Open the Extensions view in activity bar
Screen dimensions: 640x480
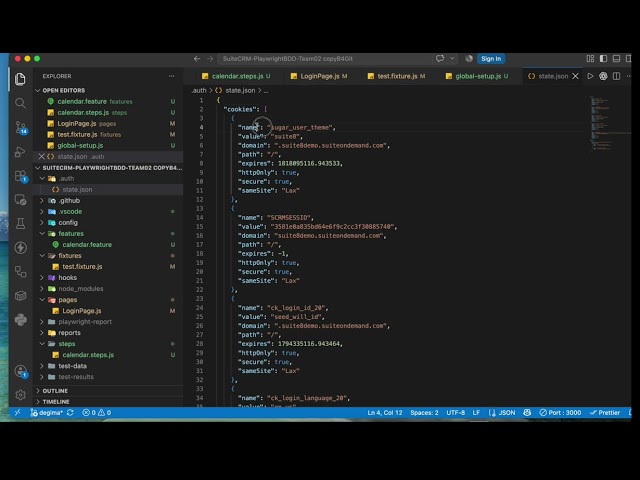coord(21,176)
